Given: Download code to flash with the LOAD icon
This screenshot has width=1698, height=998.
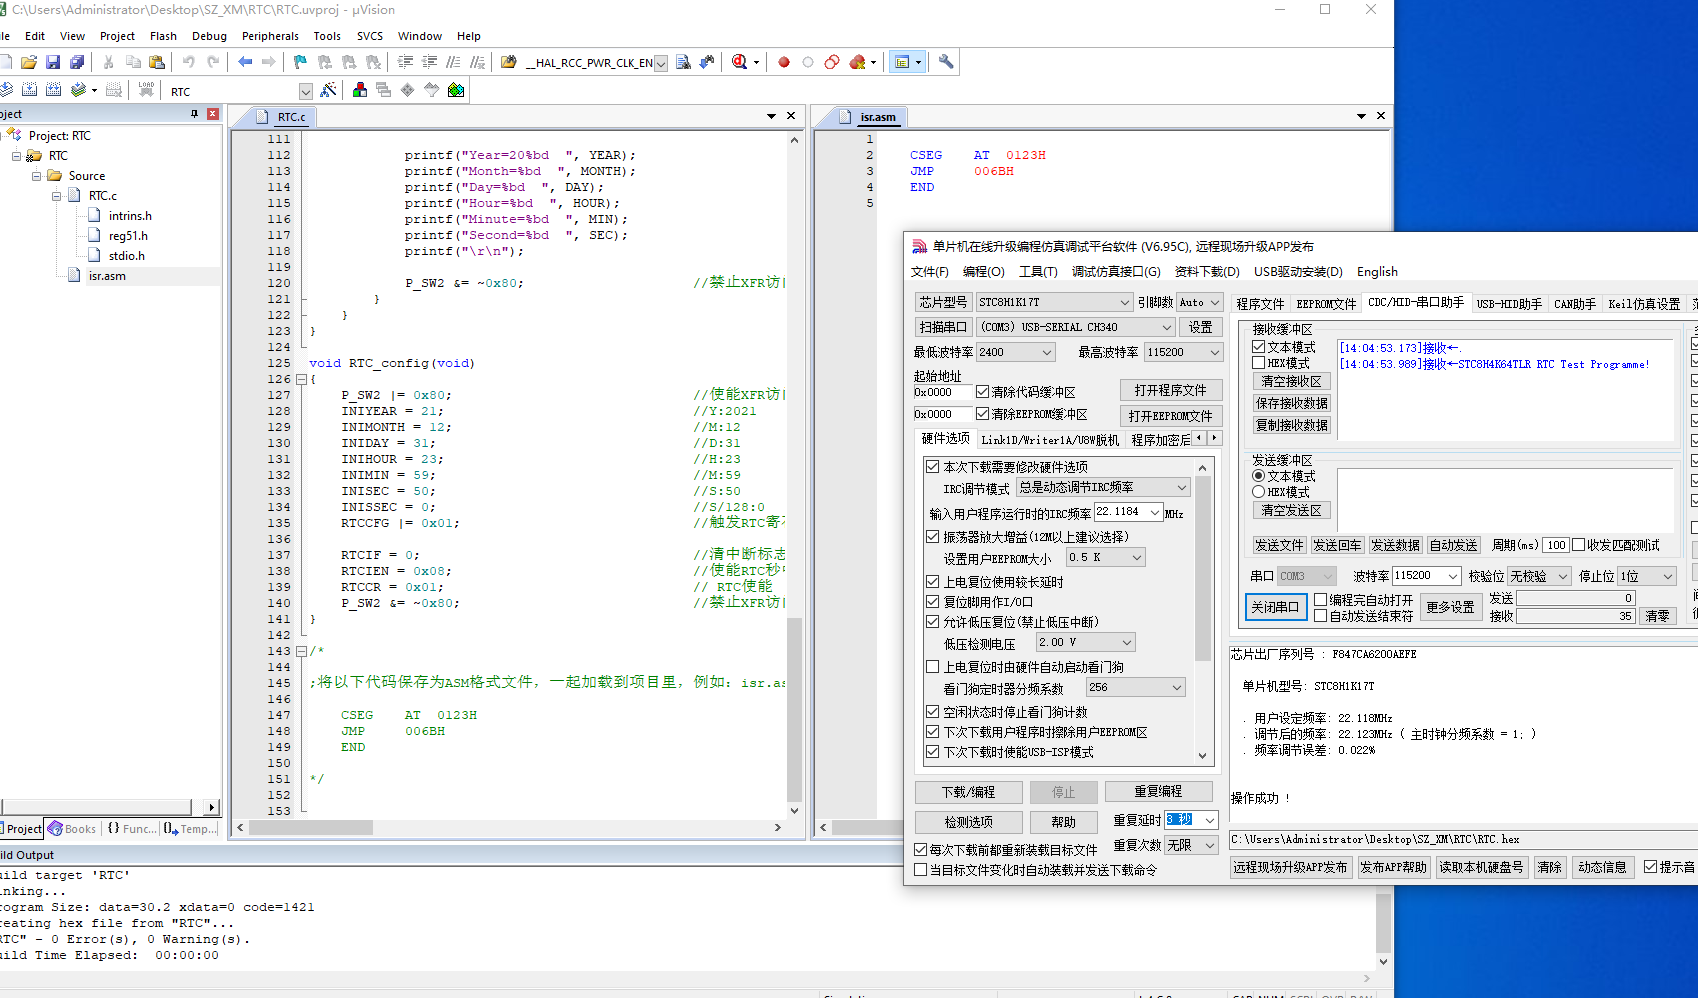Looking at the screenshot, I should point(146,90).
